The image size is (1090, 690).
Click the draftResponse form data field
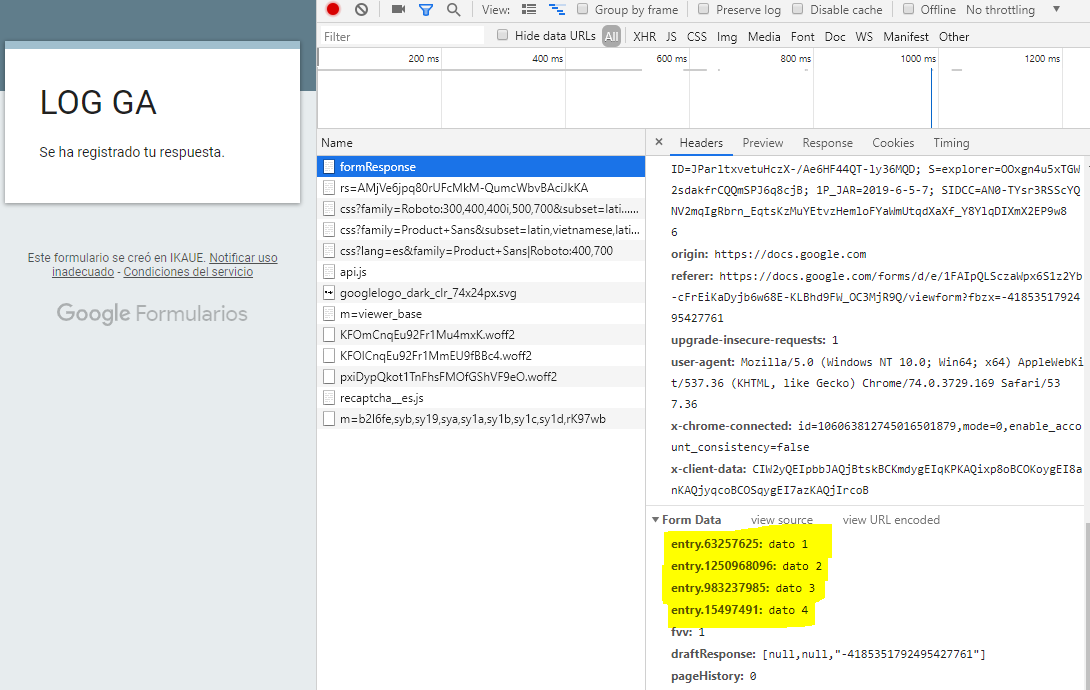[828, 654]
